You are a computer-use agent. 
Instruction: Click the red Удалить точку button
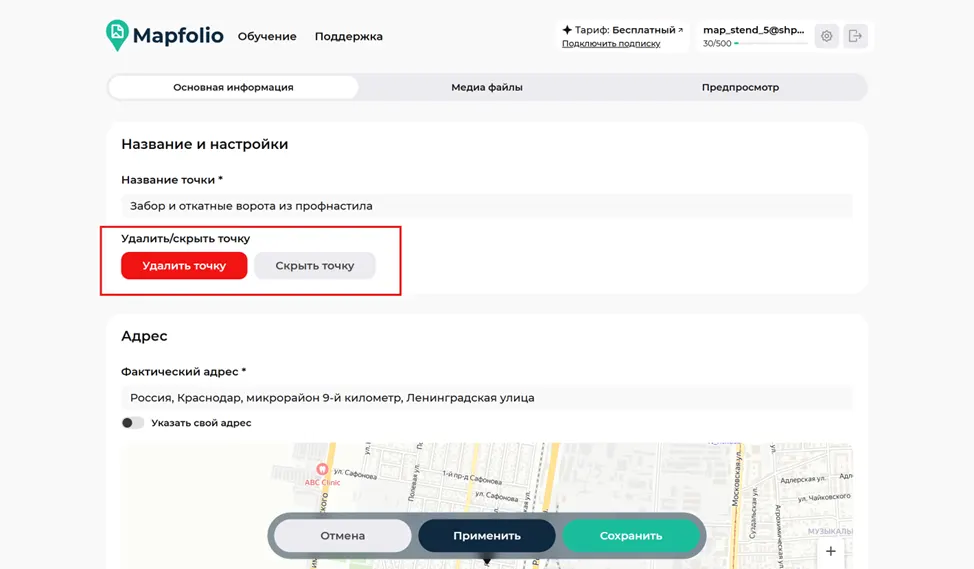184,266
